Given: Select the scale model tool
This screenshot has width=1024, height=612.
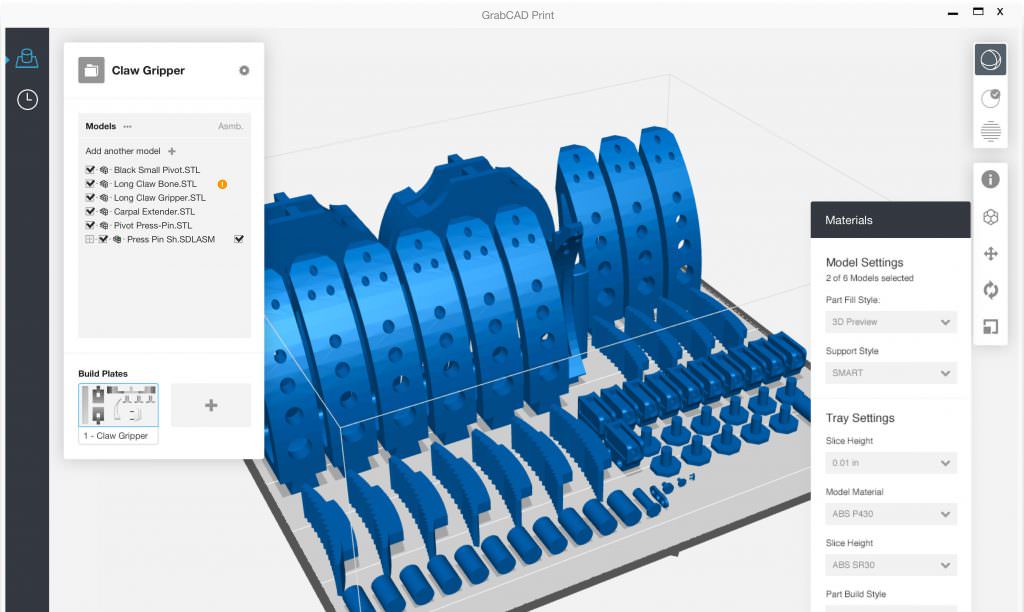Looking at the screenshot, I should (x=990, y=326).
